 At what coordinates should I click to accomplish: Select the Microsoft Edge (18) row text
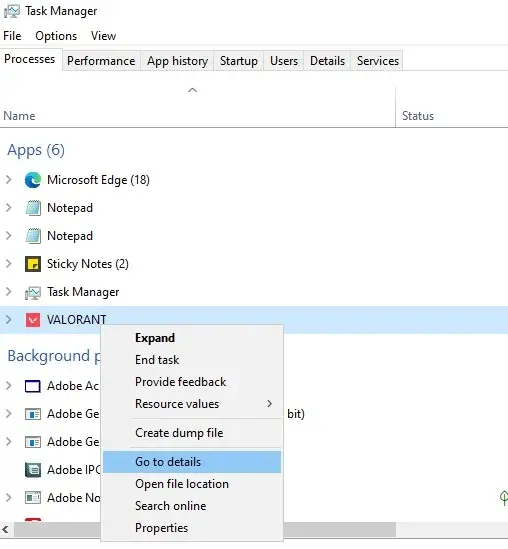(x=98, y=180)
